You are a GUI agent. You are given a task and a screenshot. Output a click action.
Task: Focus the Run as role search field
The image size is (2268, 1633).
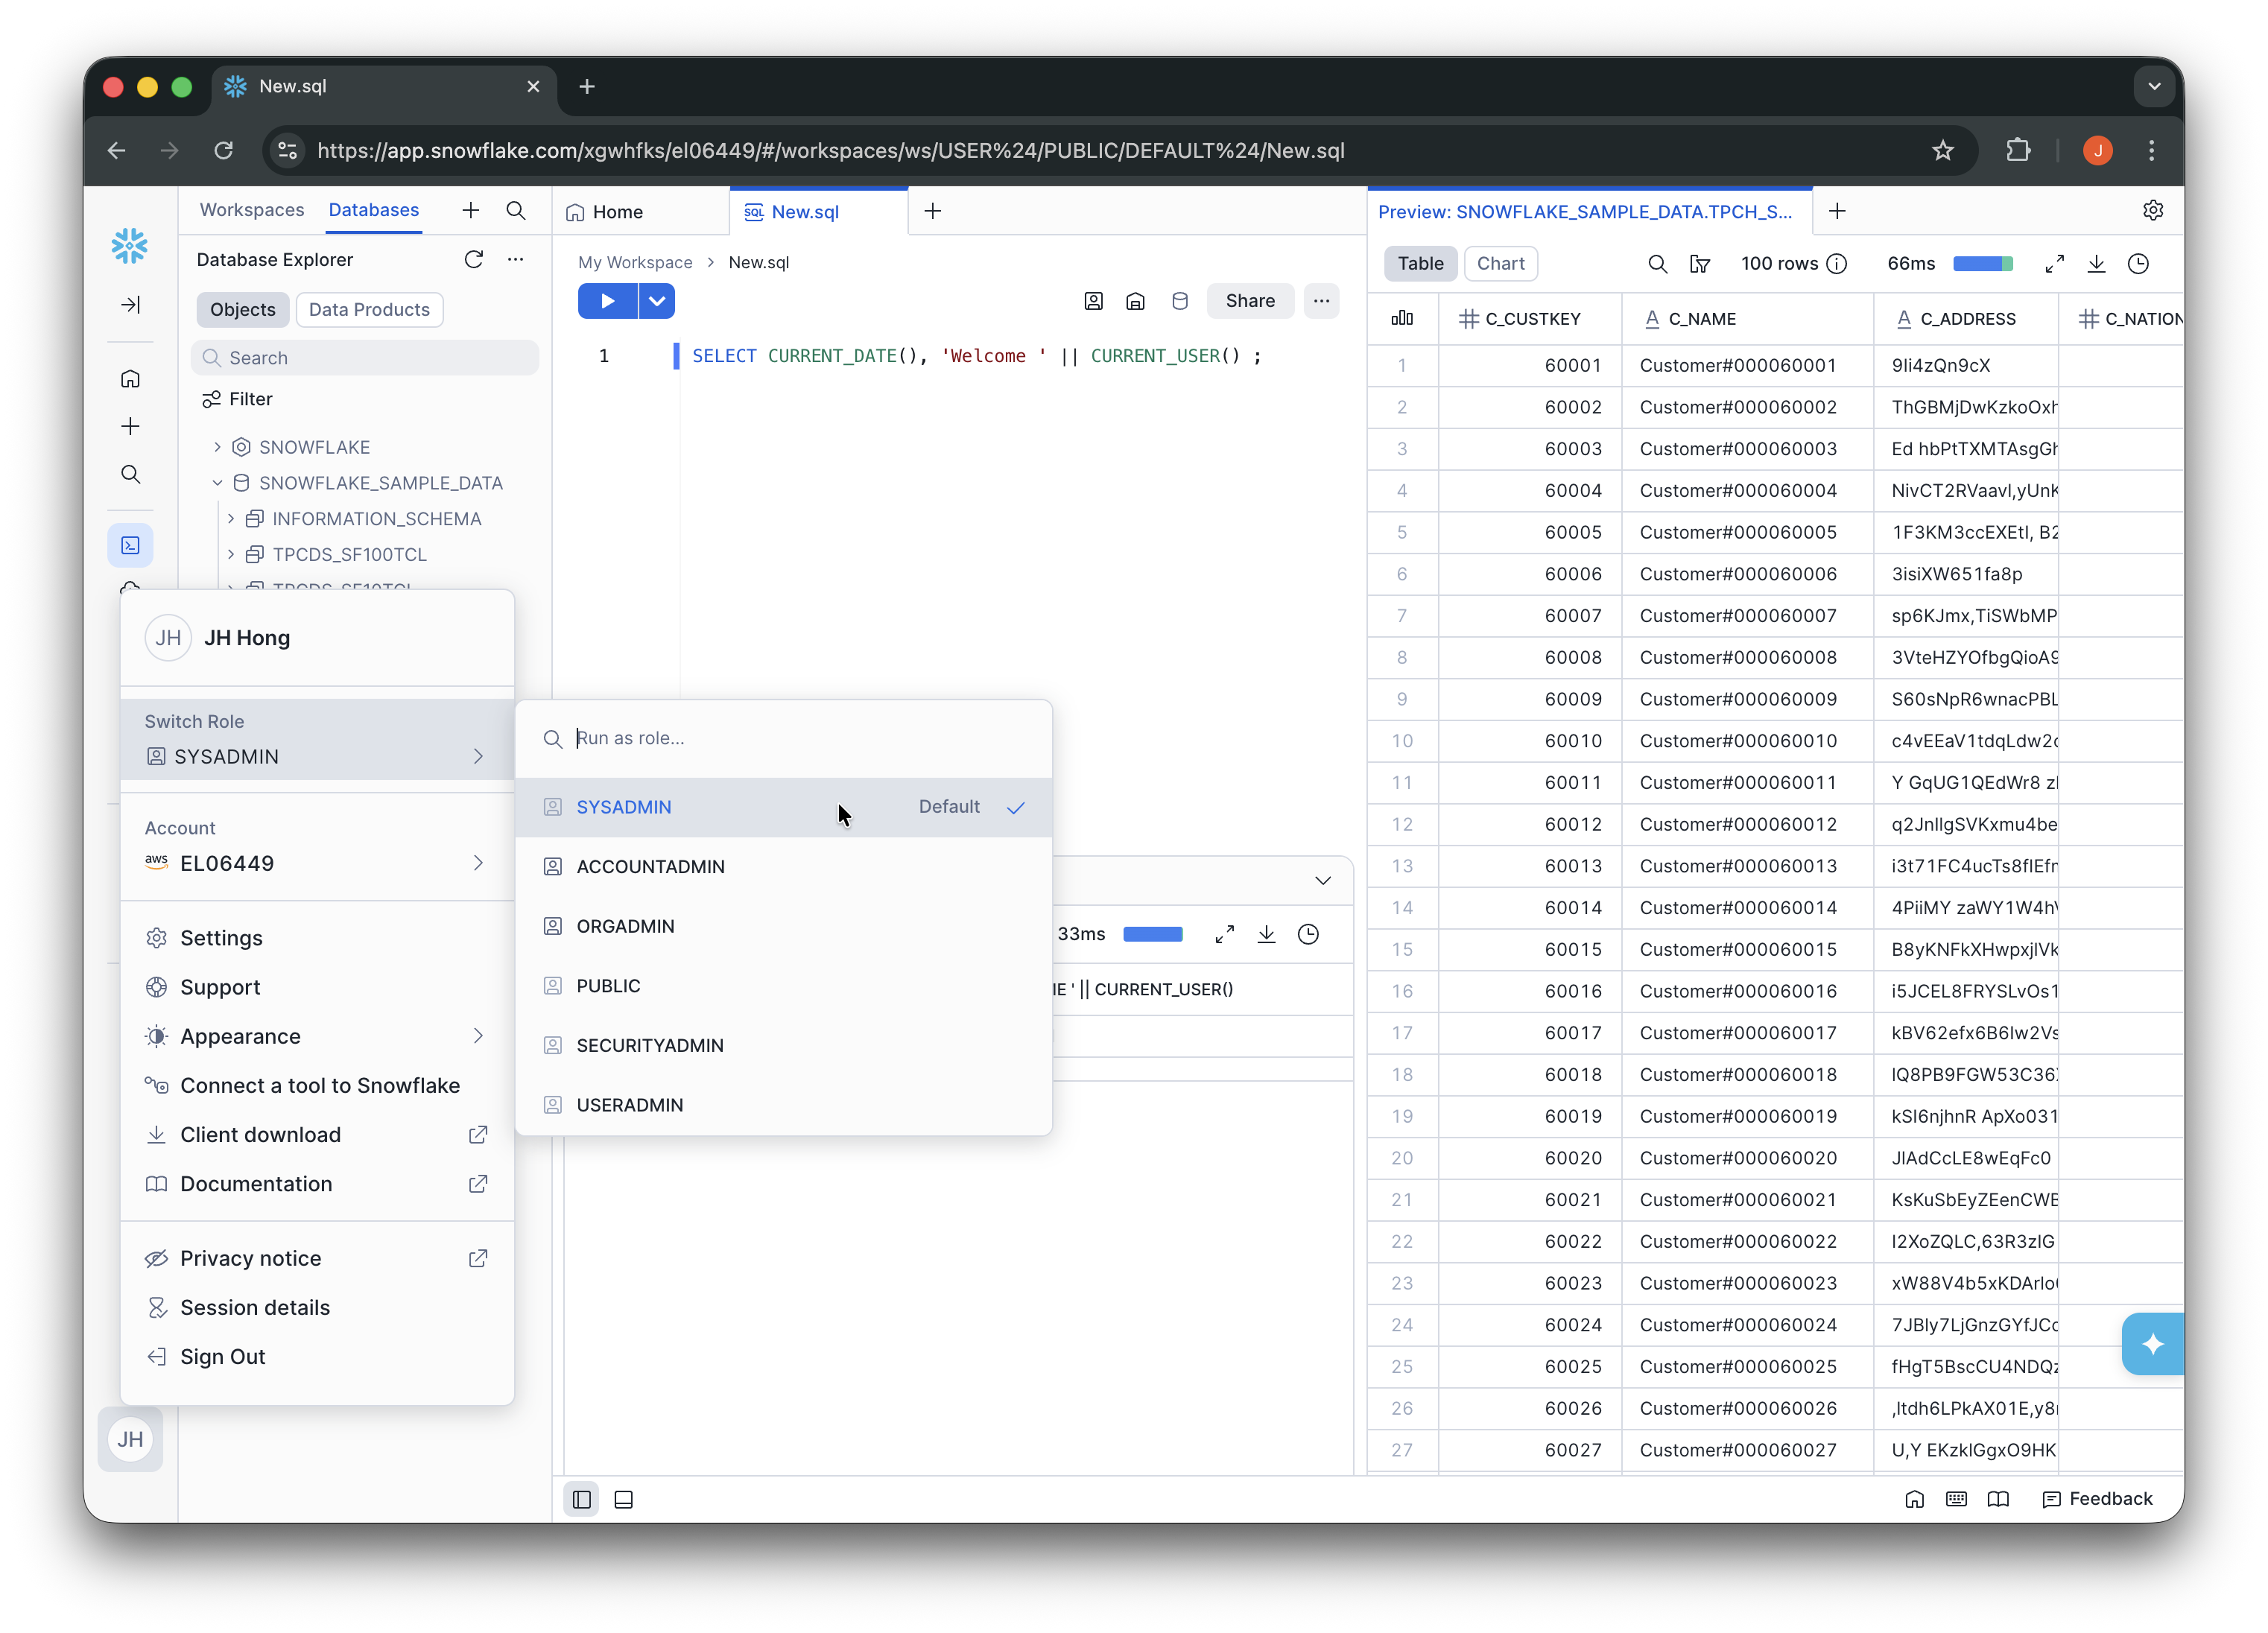[x=783, y=739]
